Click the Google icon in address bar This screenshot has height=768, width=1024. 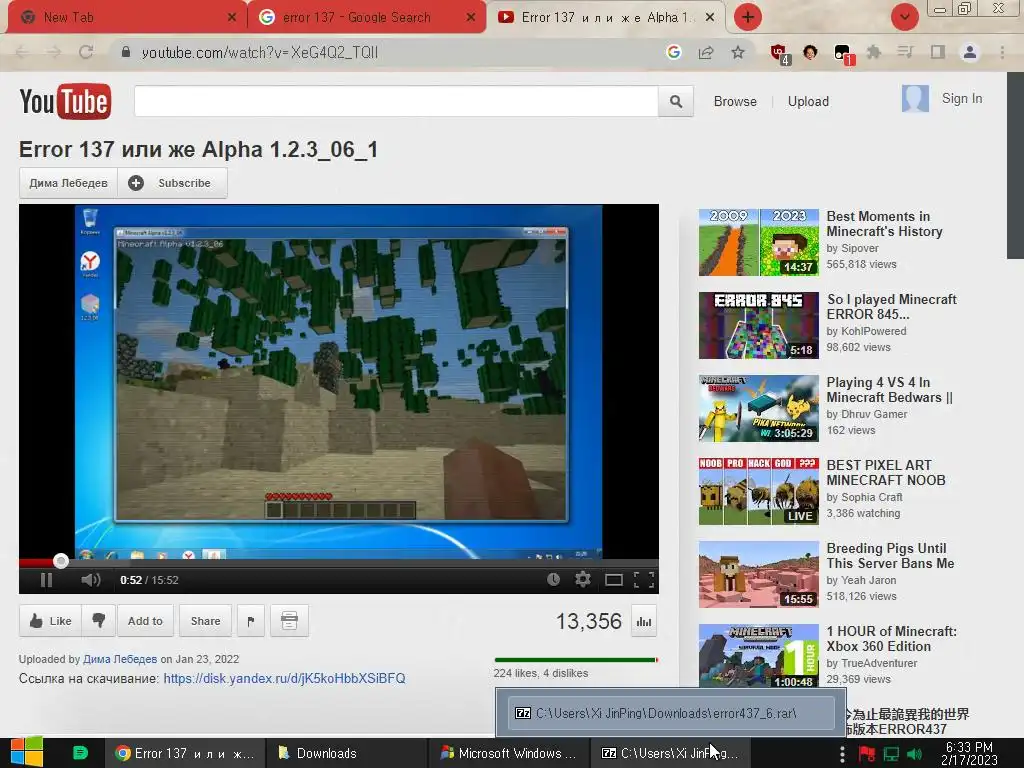pyautogui.click(x=674, y=52)
